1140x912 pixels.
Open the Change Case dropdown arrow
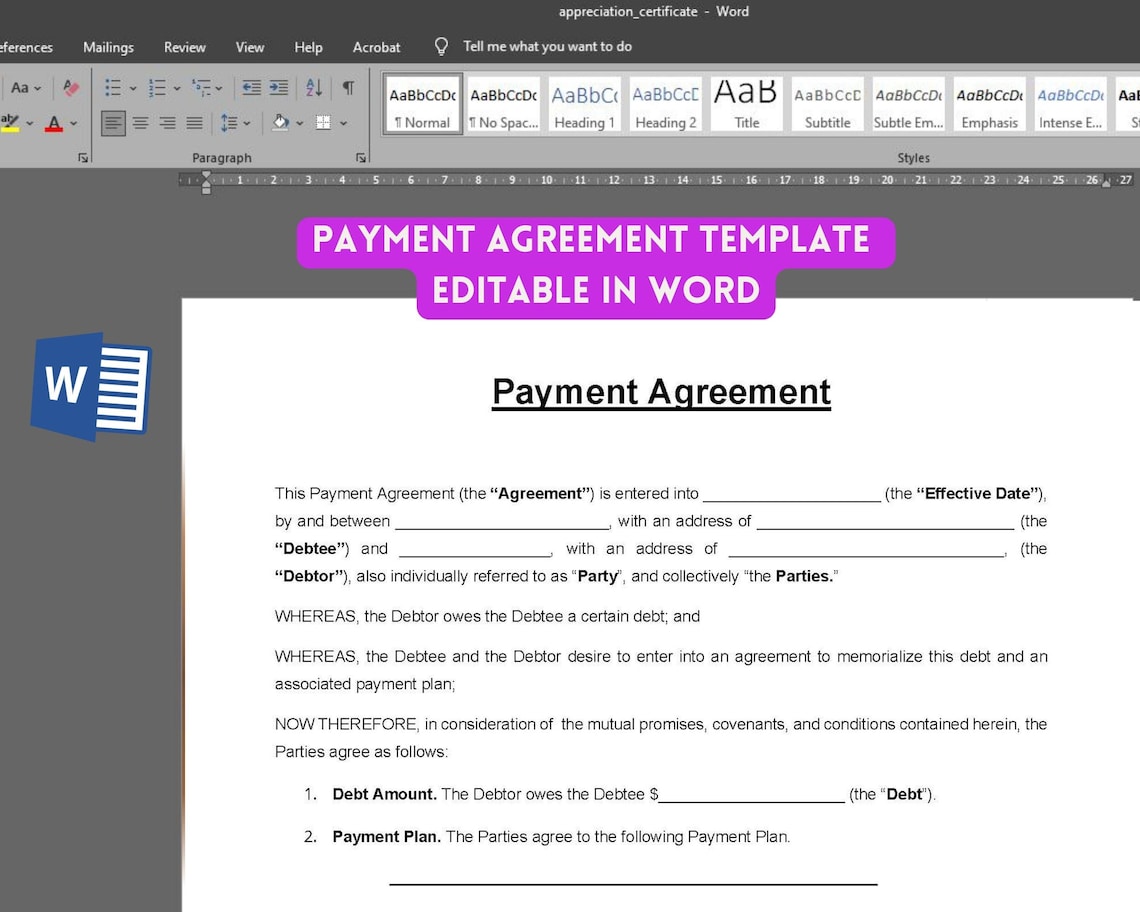coord(38,87)
